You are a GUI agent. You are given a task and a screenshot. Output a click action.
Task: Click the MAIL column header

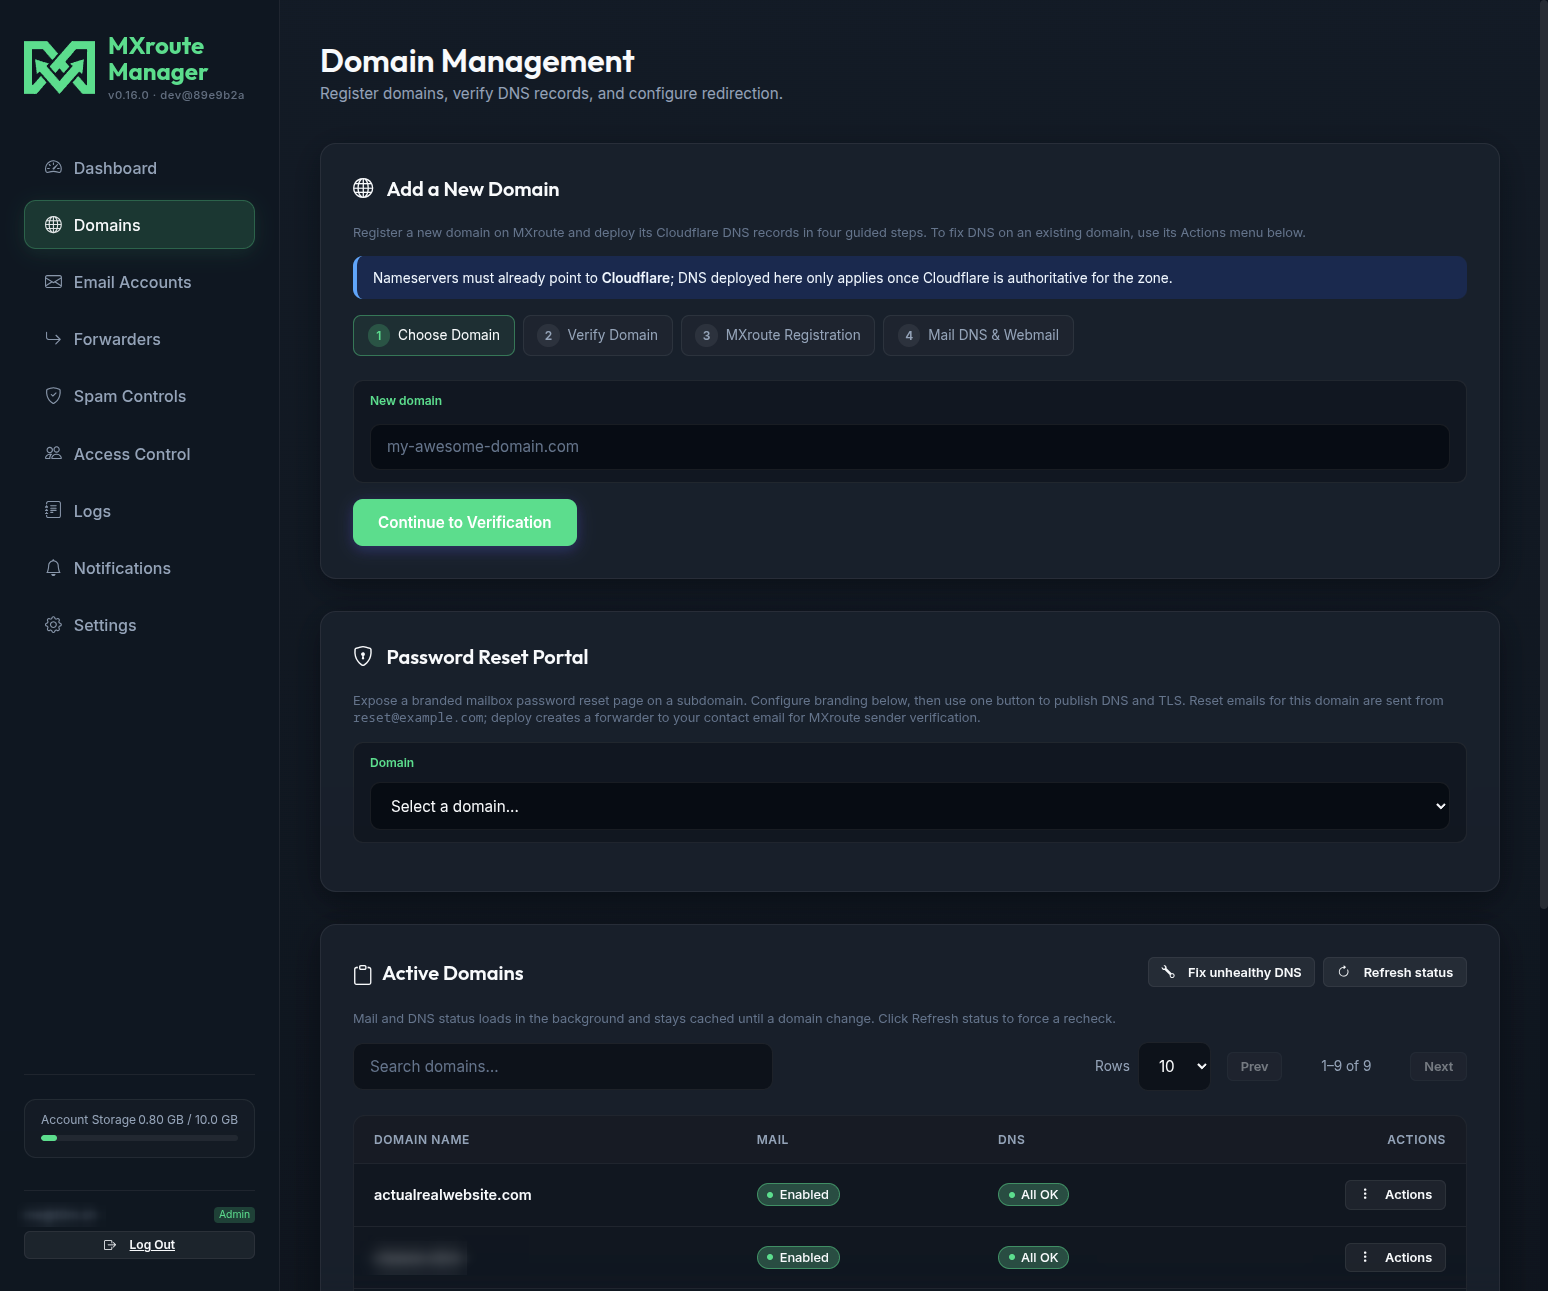tap(772, 1140)
